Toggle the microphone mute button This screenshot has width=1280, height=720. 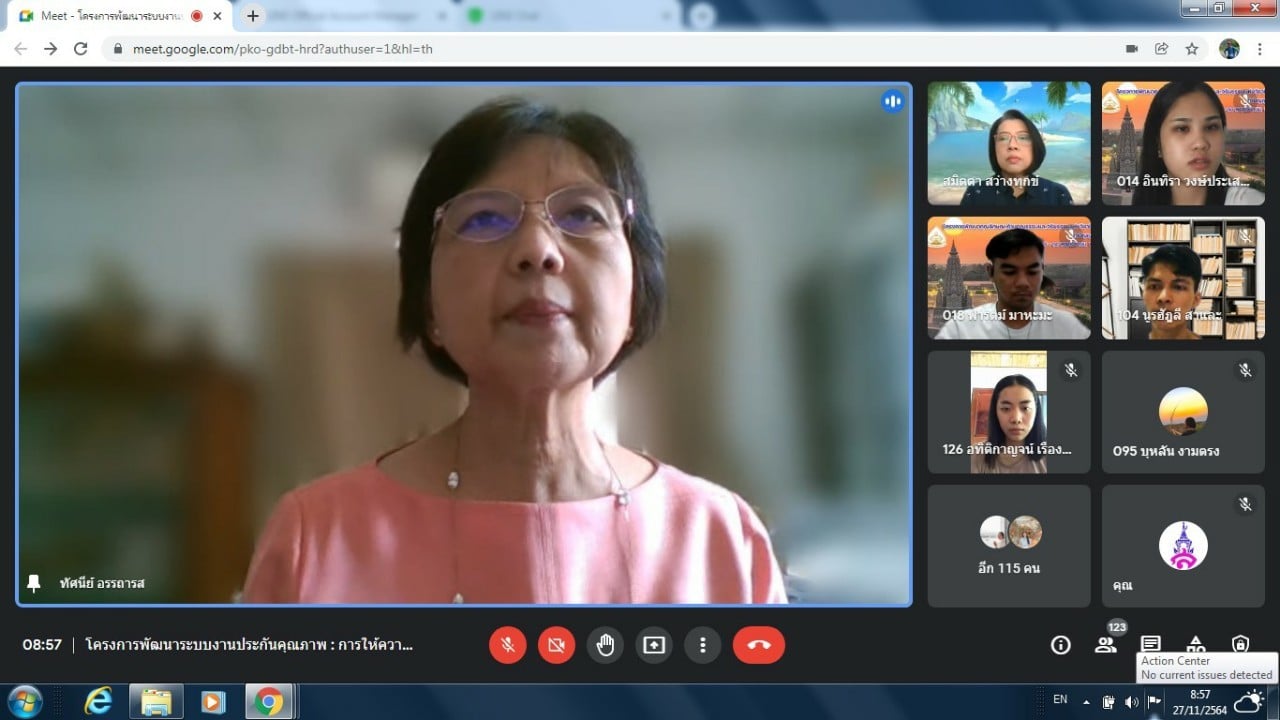(x=508, y=645)
